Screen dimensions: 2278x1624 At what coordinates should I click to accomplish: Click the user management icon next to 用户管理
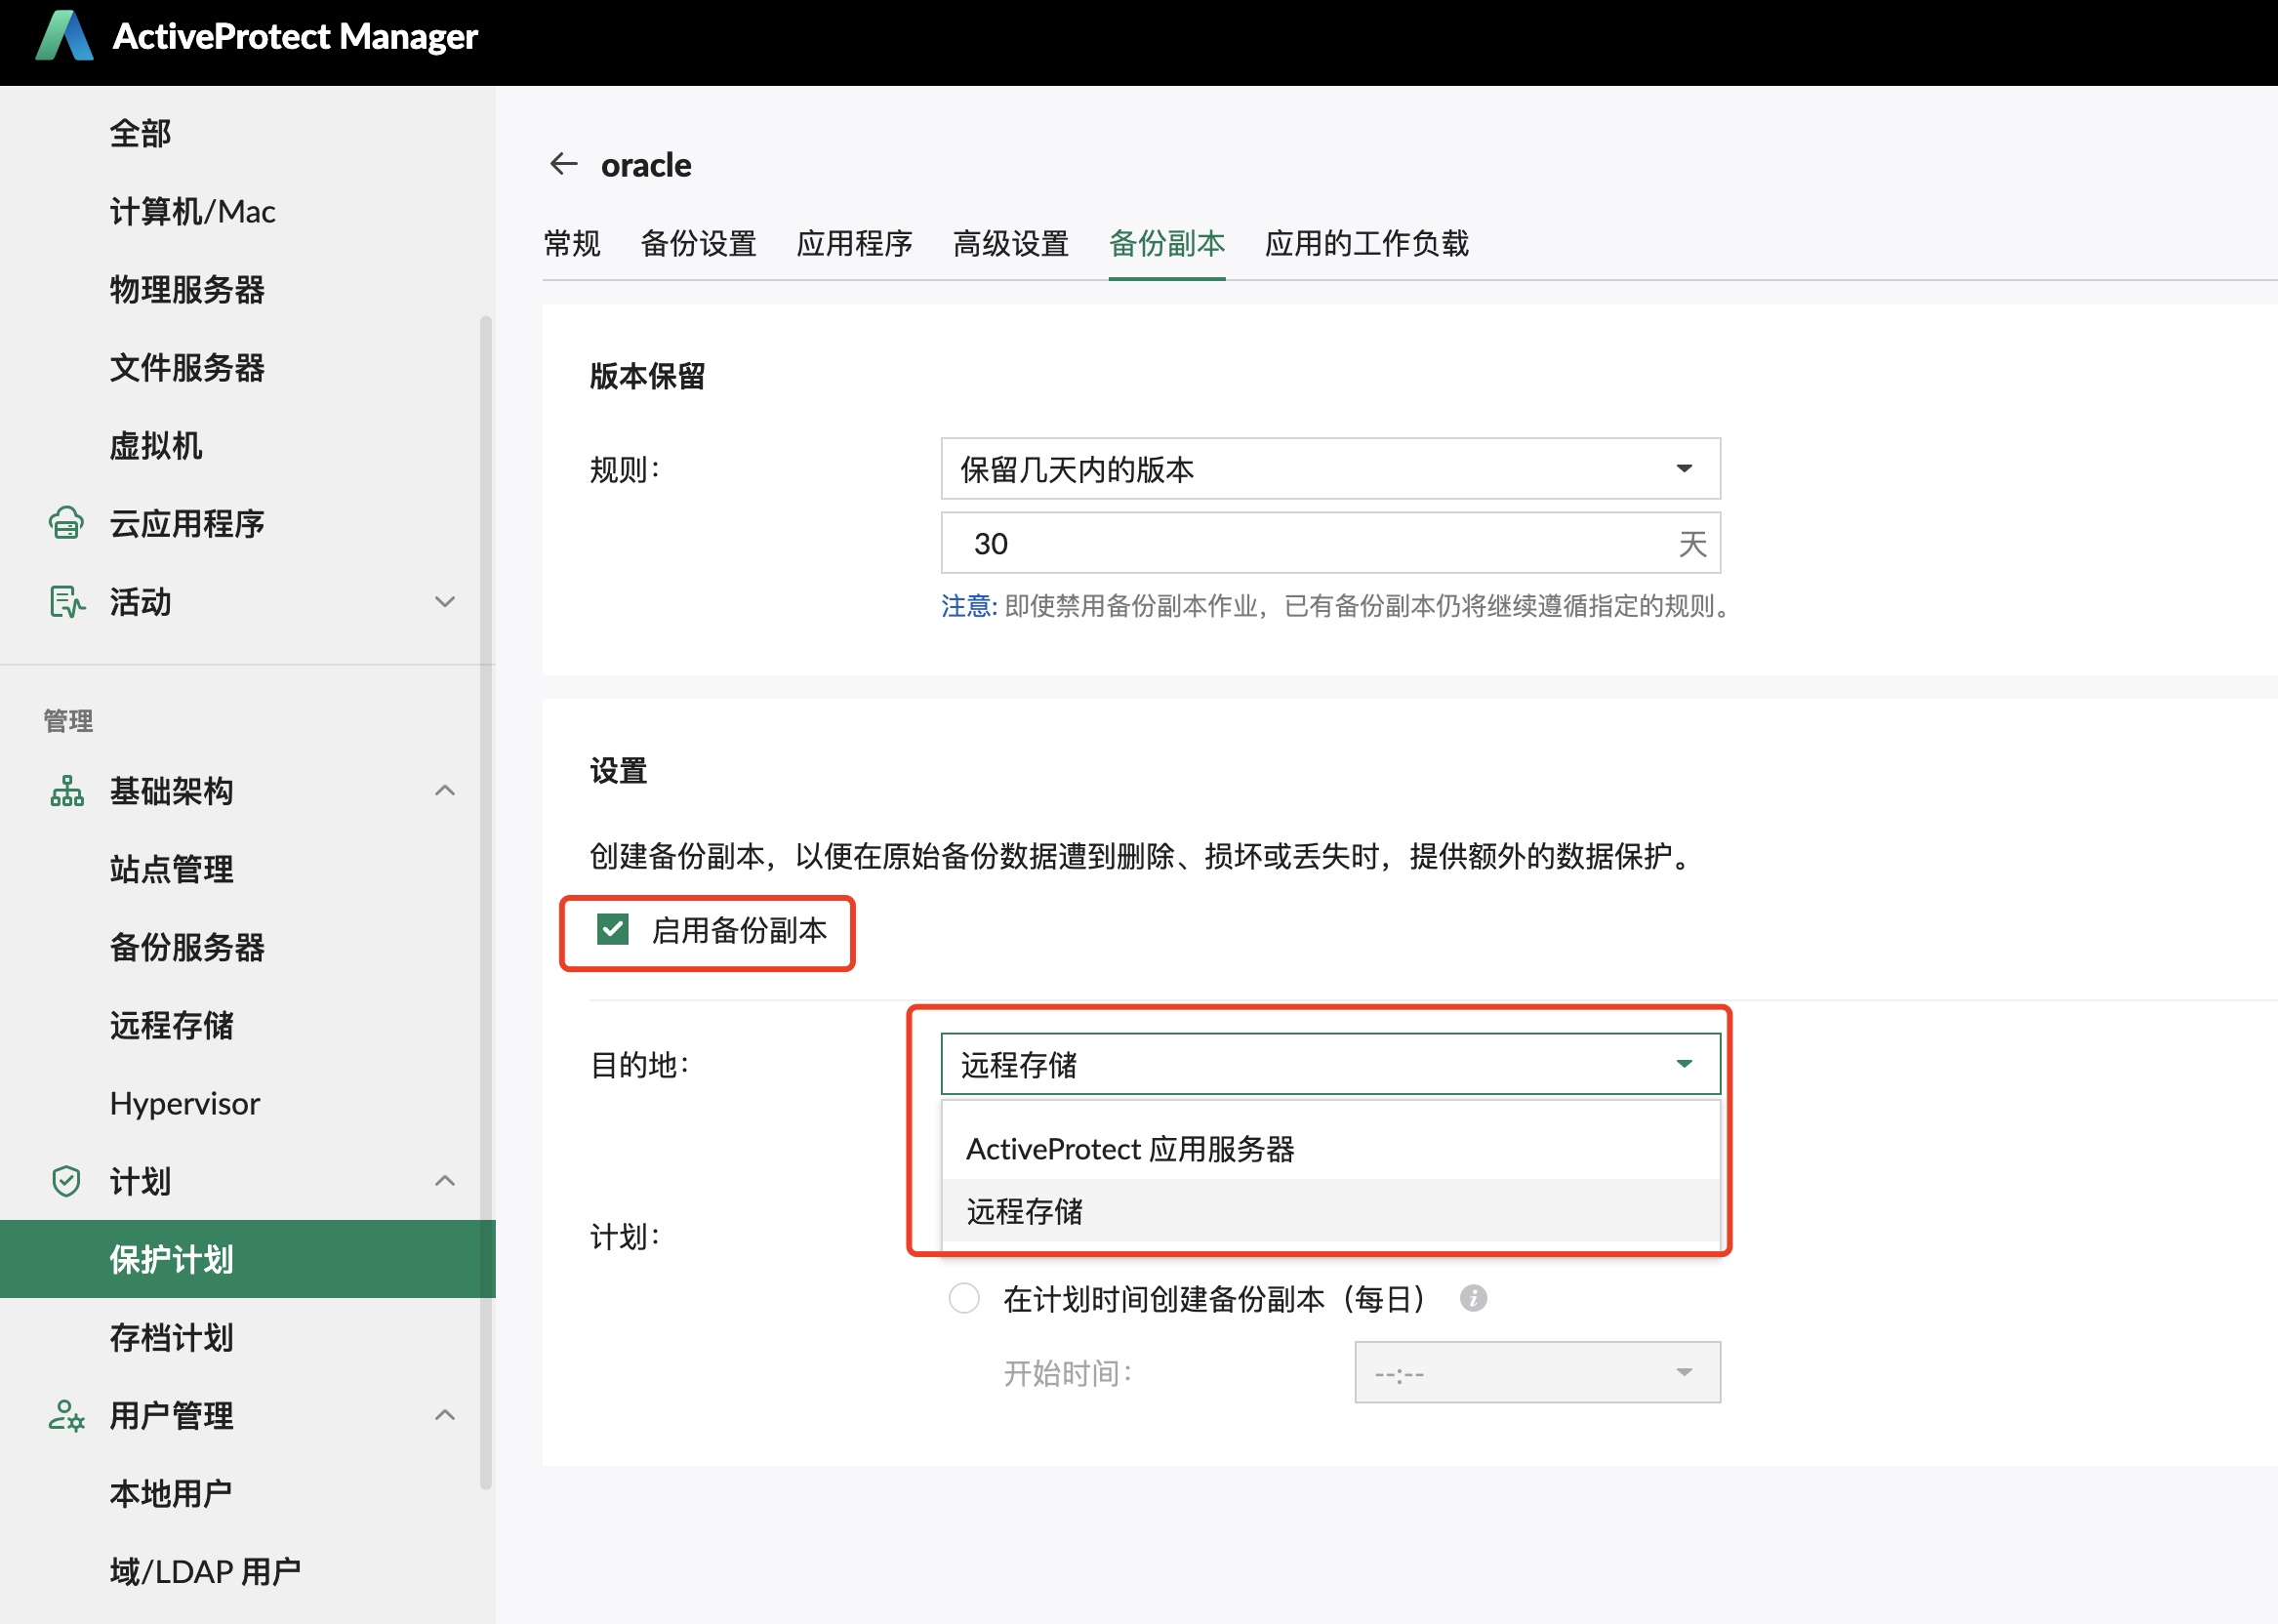[x=66, y=1415]
